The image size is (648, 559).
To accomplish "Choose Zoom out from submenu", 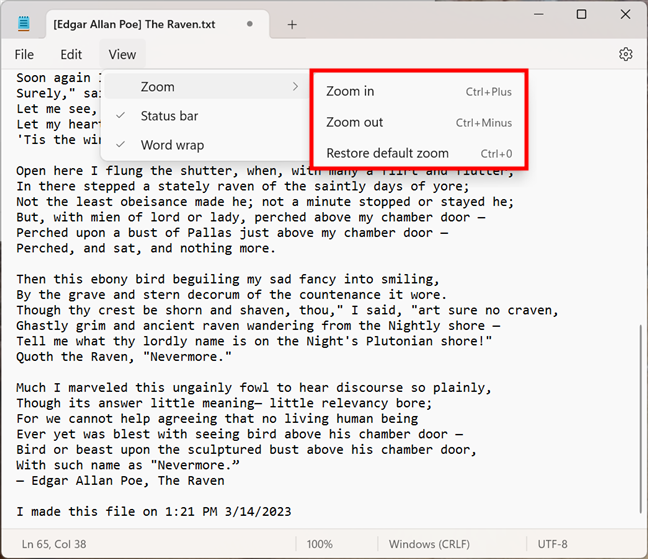I will (419, 122).
